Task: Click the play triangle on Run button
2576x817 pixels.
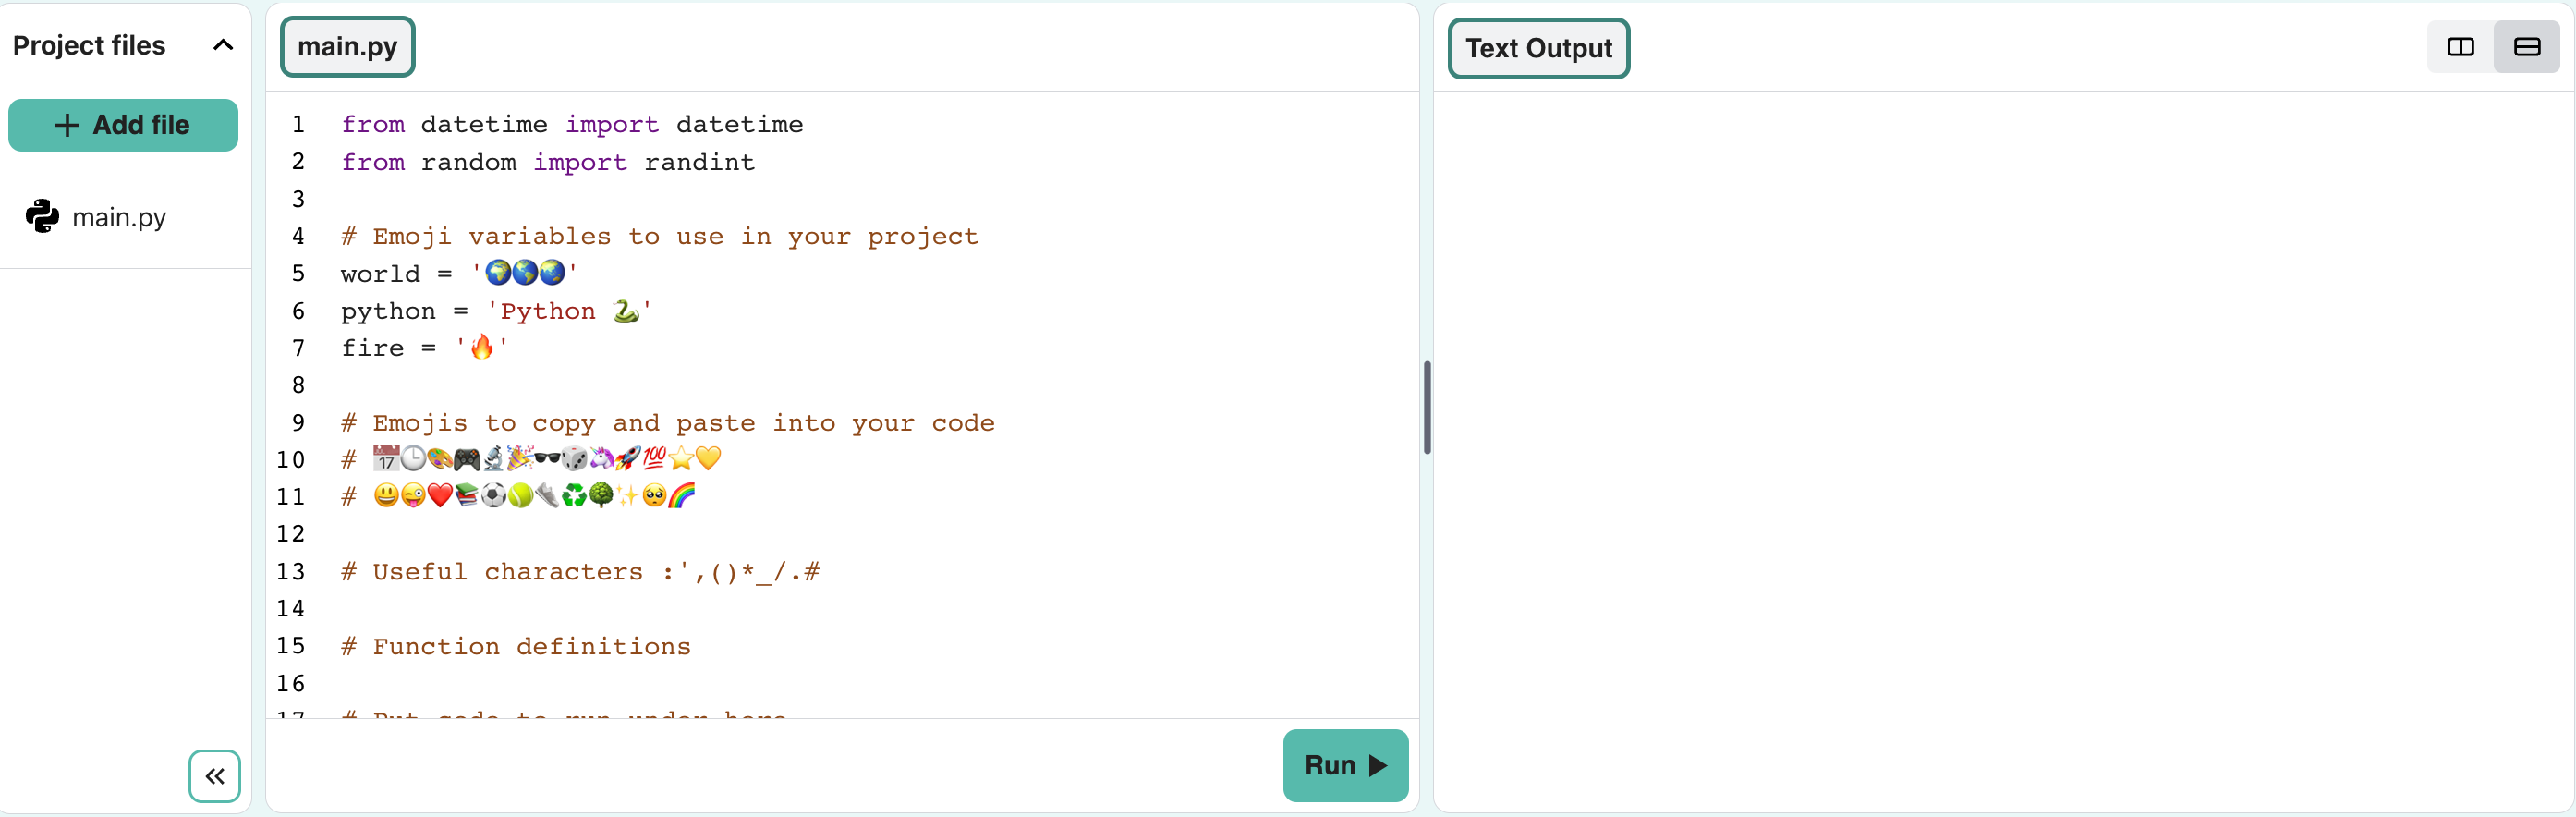Action: coord(1378,765)
